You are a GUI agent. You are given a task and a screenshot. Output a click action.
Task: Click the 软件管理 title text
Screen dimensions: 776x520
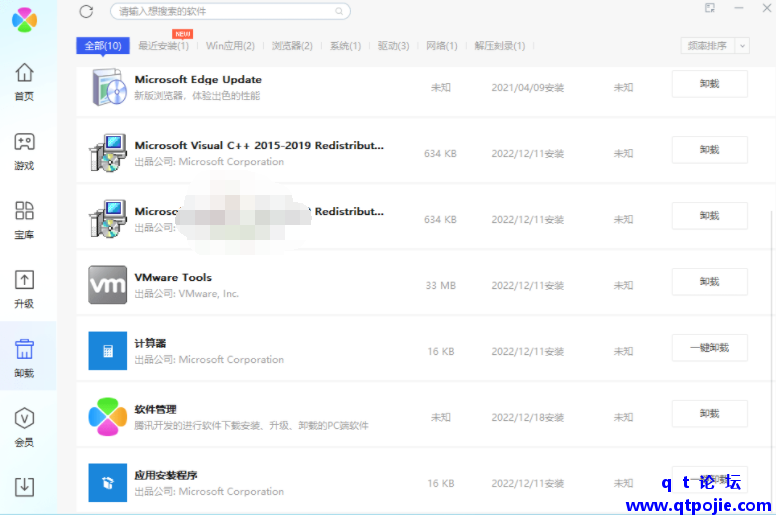(x=155, y=409)
